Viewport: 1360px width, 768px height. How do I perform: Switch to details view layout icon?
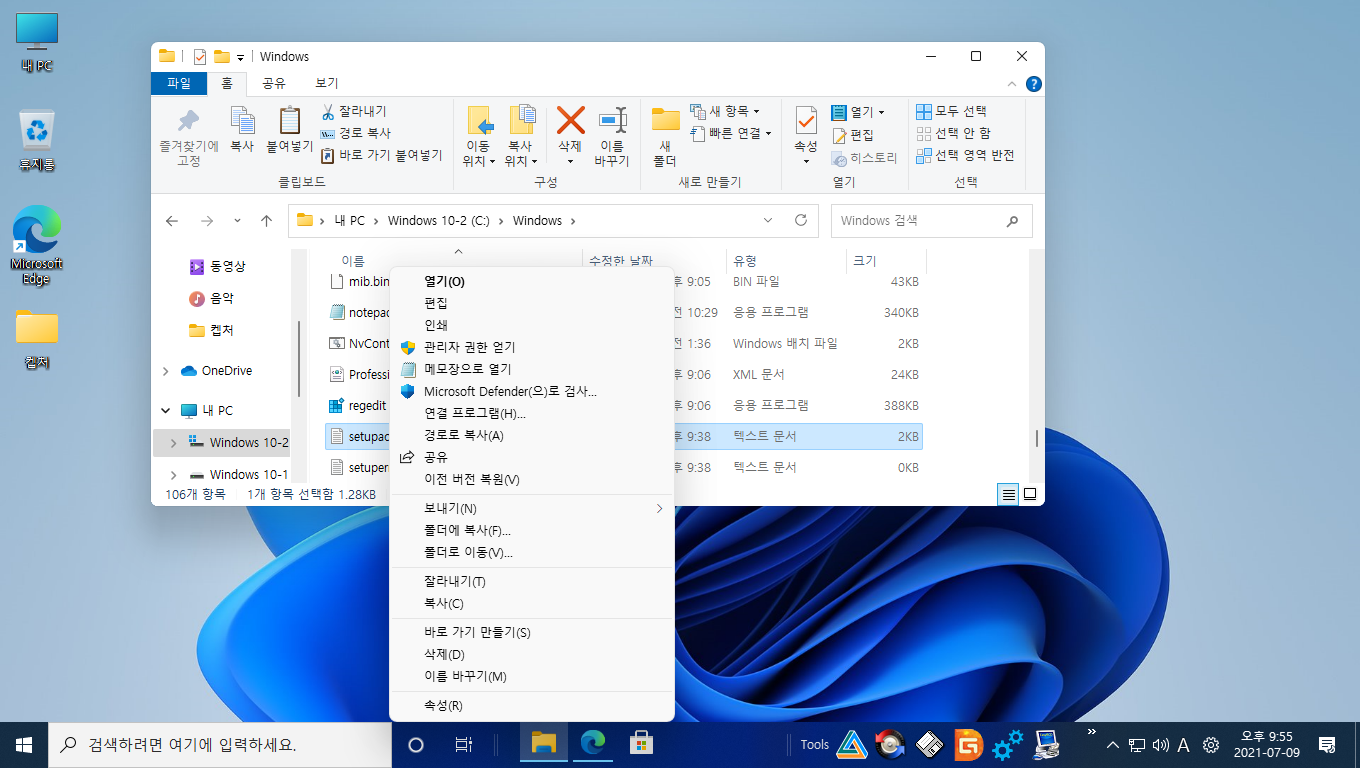pos(1009,494)
